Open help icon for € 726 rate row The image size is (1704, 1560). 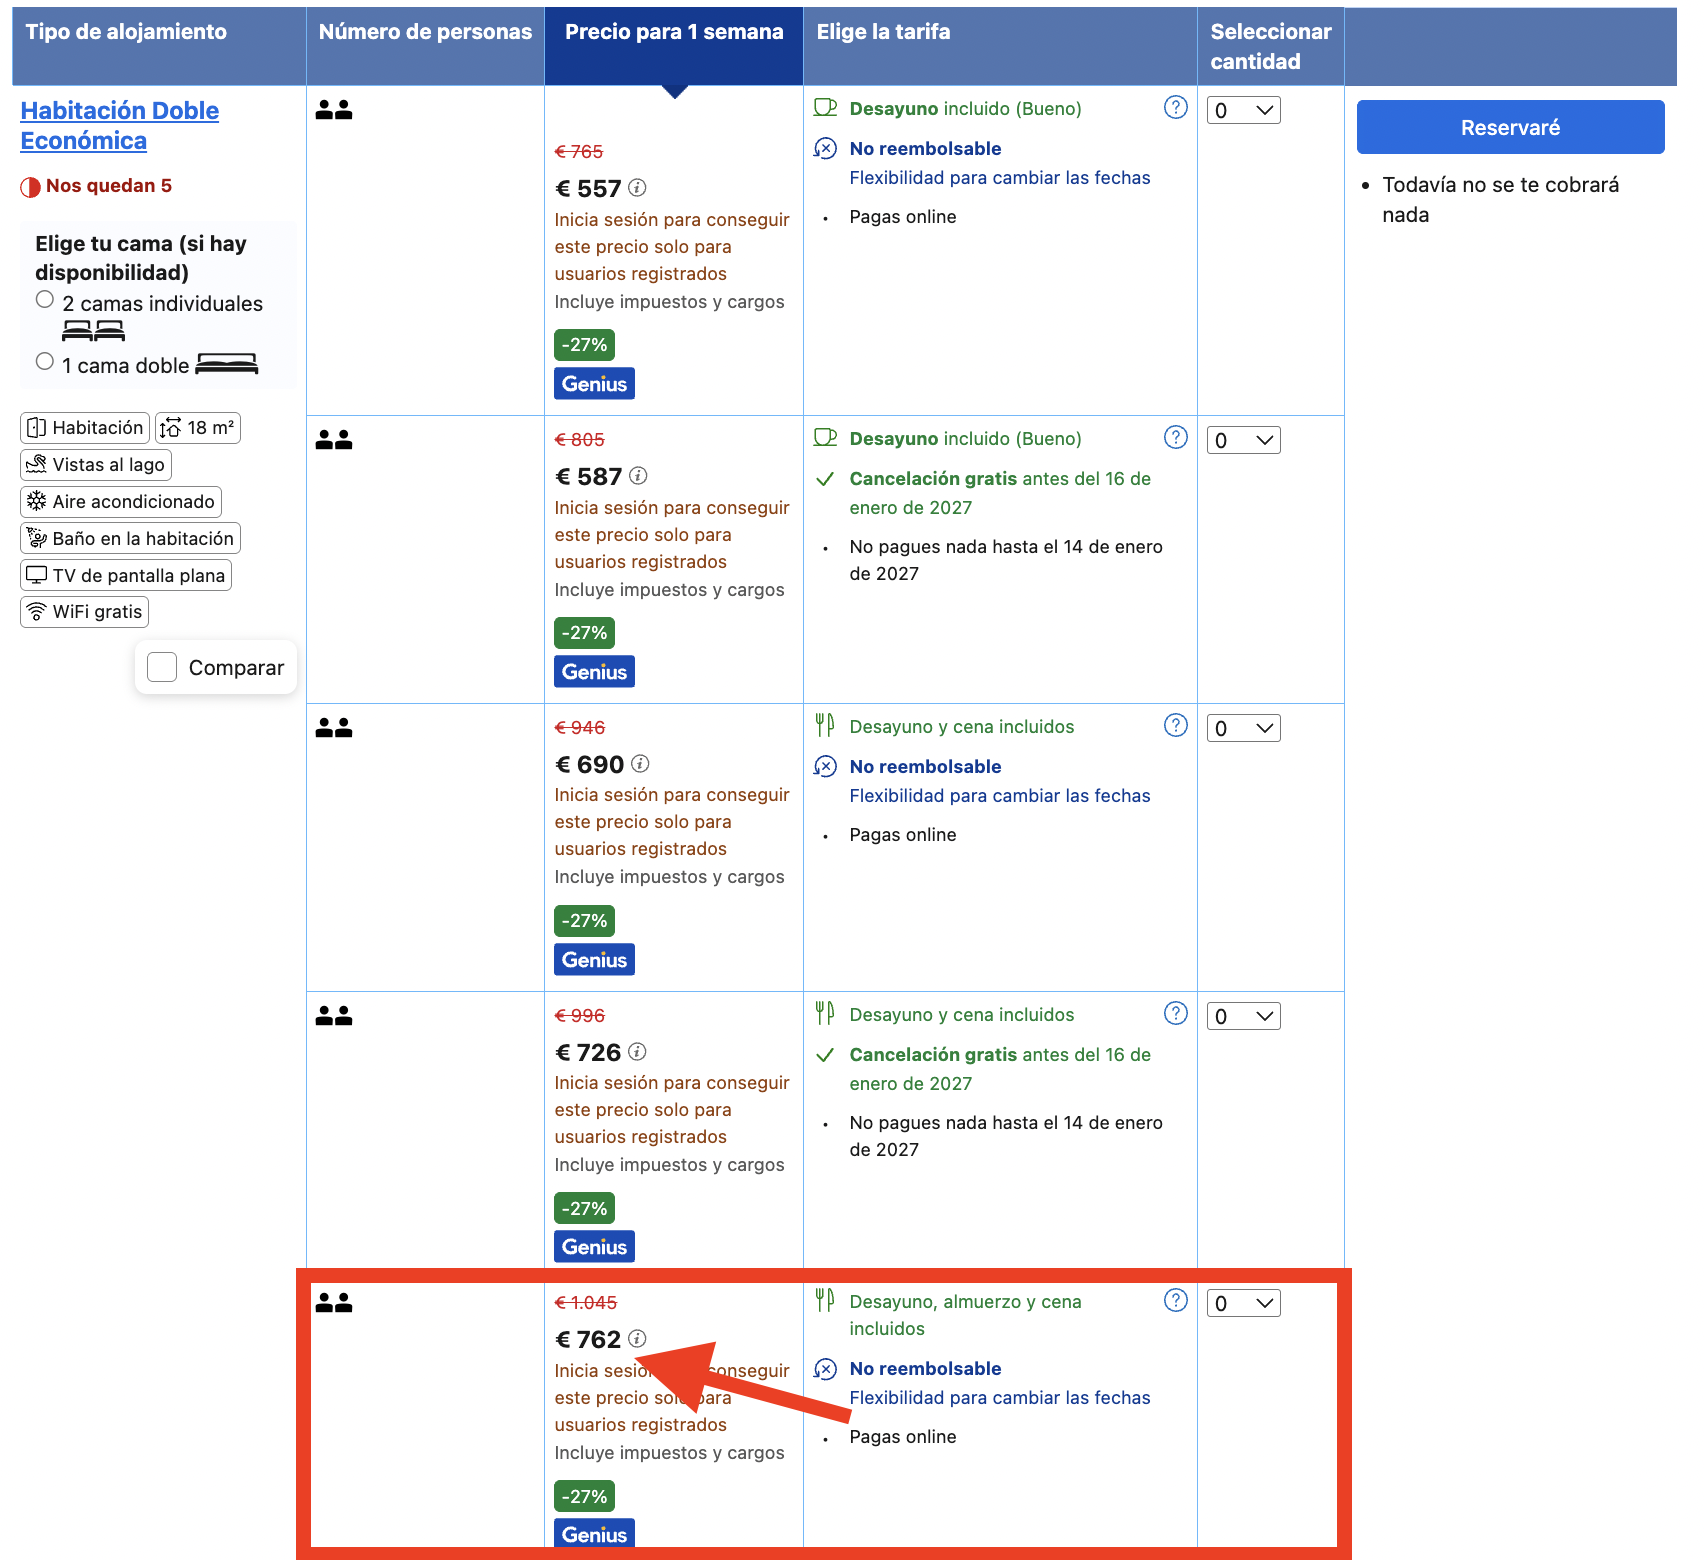point(1176,1013)
